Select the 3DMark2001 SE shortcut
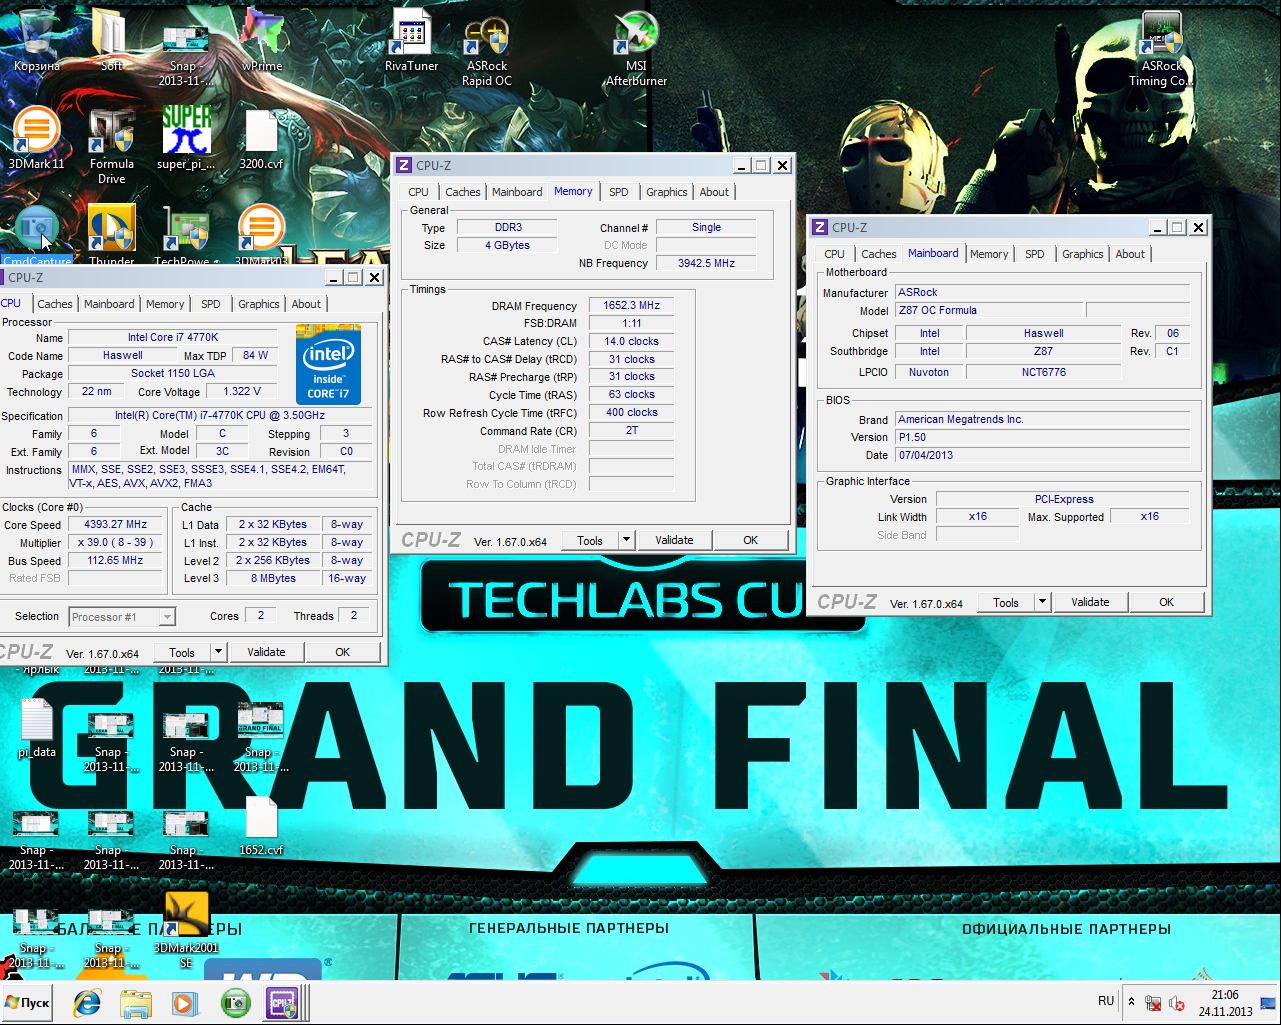The image size is (1281, 1025). (x=186, y=930)
